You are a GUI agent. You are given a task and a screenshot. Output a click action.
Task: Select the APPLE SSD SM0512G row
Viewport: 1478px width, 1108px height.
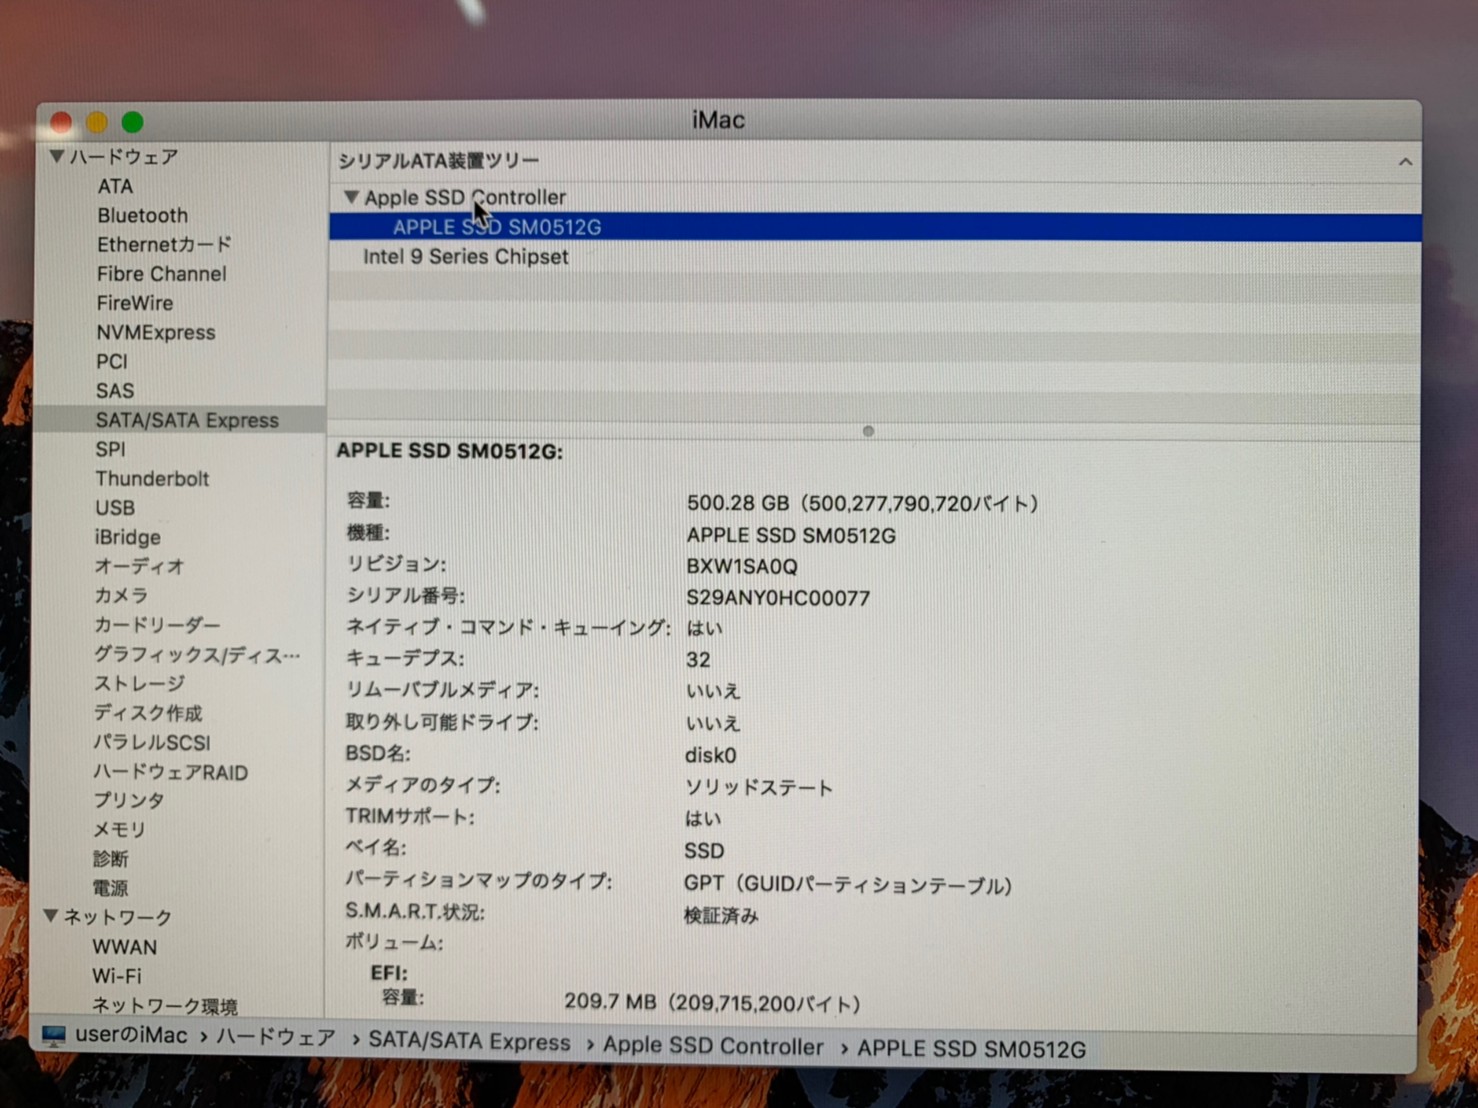point(497,227)
